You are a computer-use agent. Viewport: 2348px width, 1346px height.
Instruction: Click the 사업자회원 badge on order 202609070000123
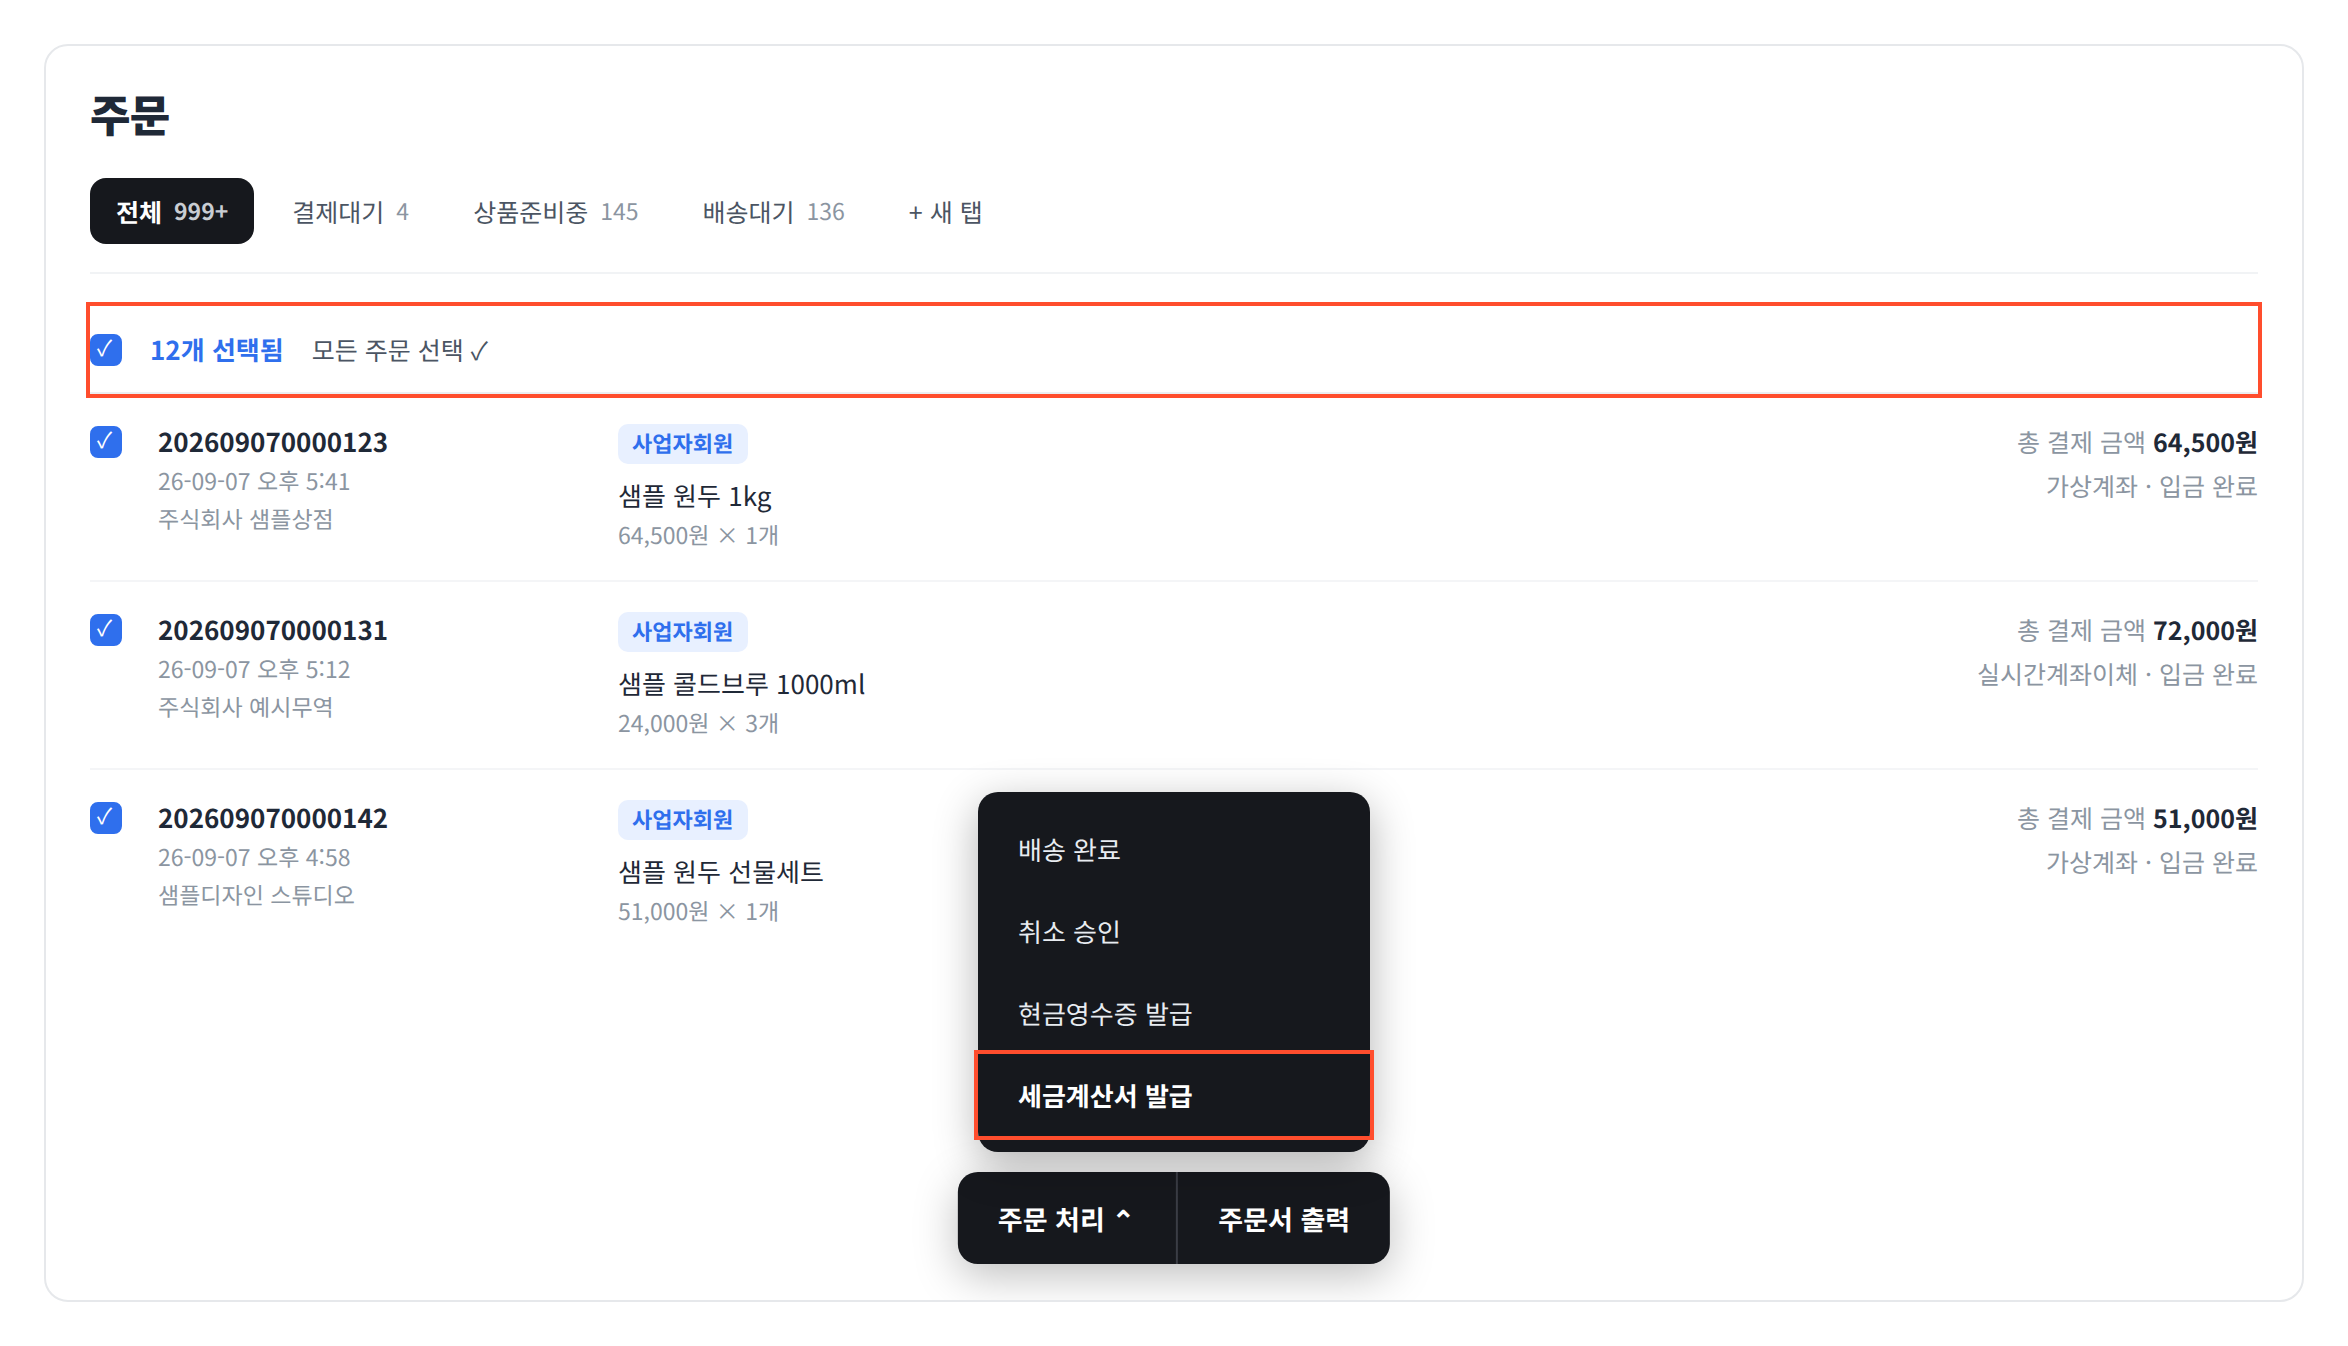pyautogui.click(x=683, y=444)
